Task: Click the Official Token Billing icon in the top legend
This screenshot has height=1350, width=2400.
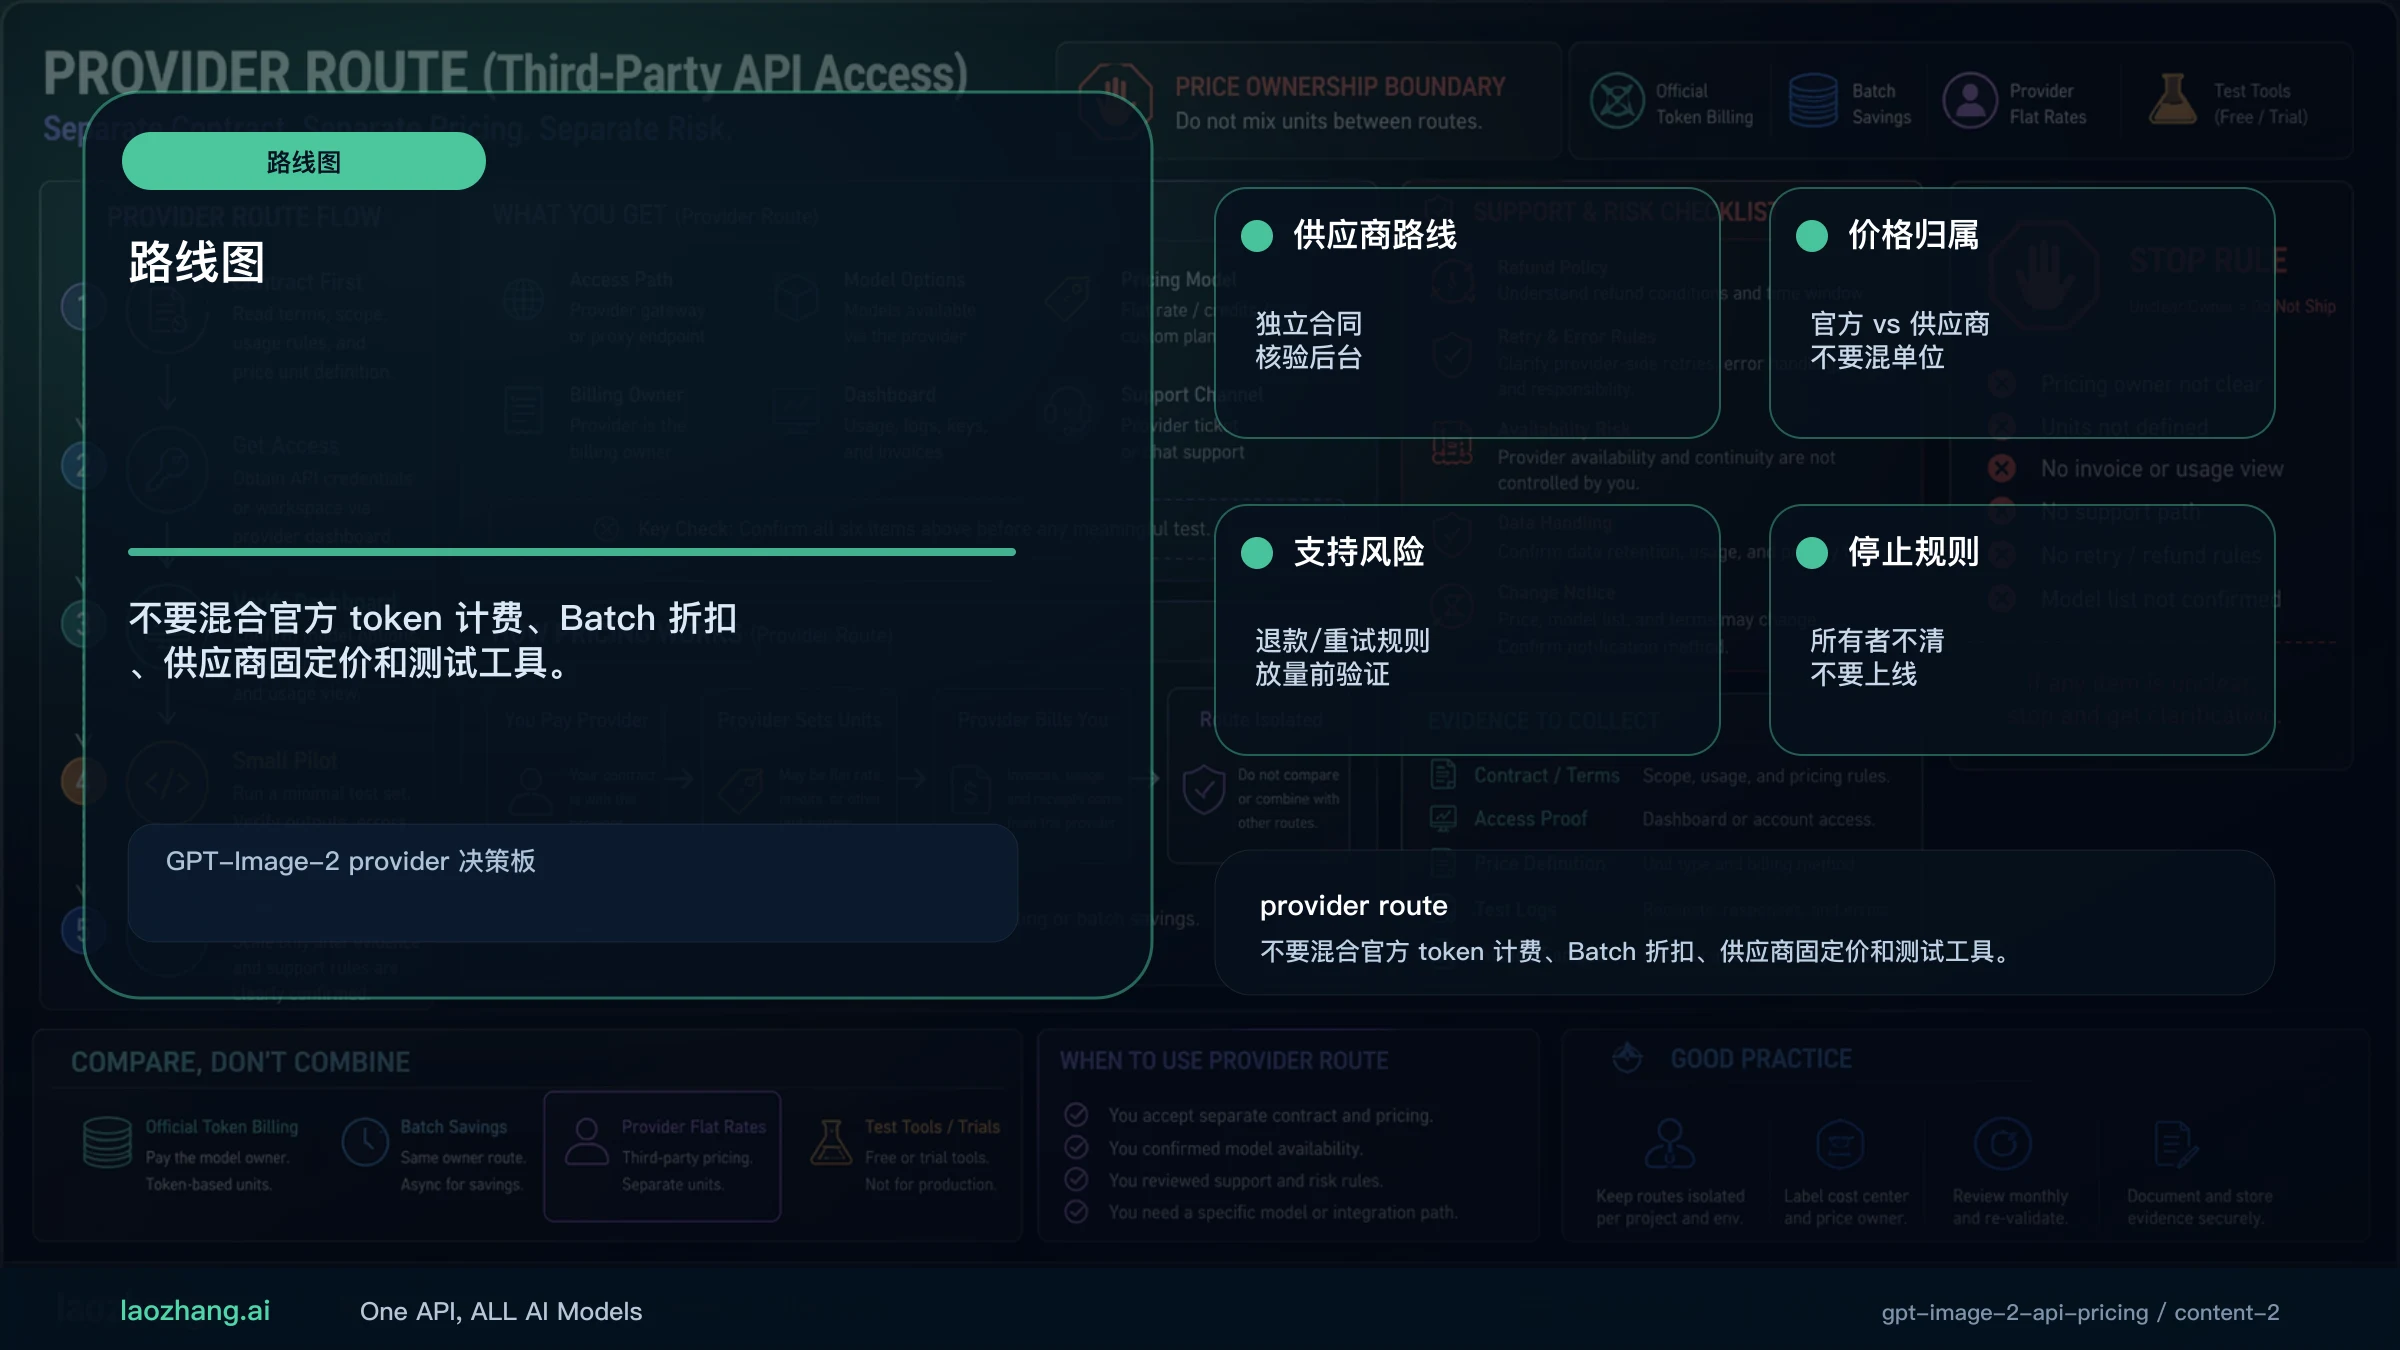Action: coord(1617,101)
